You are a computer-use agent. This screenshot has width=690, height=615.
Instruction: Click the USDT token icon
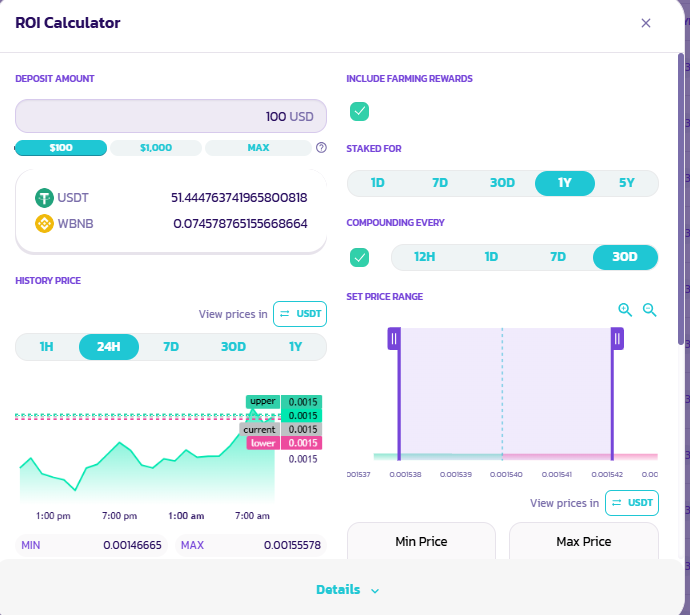click(44, 198)
